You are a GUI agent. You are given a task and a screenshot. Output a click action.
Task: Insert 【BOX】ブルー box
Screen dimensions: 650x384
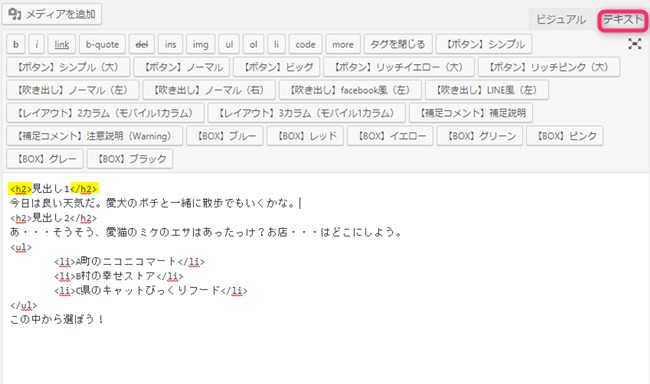click(225, 136)
